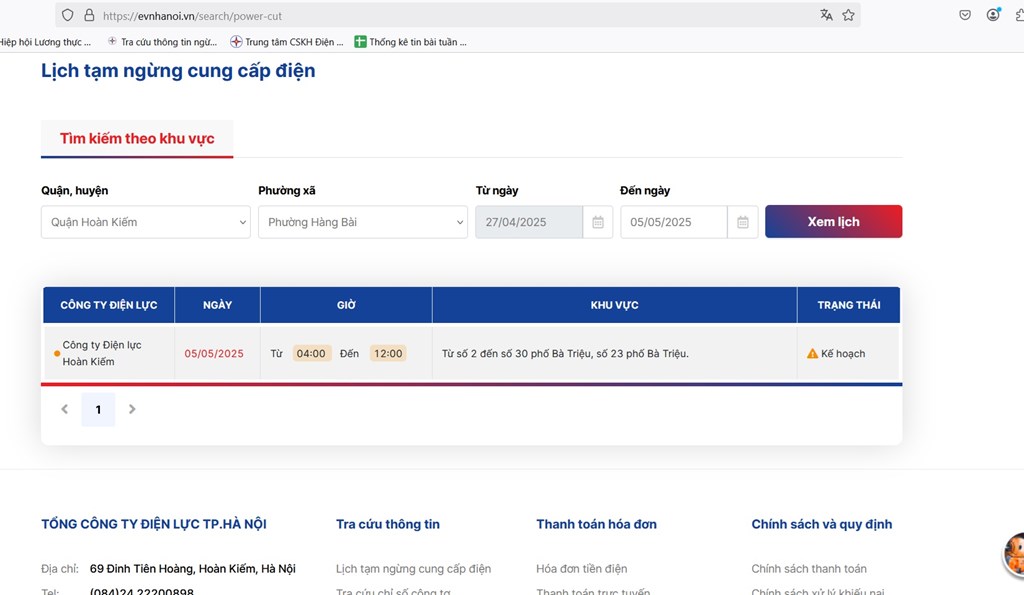Click the tracking protection shield icon
Image resolution: width=1024 pixels, height=595 pixels.
coord(68,16)
